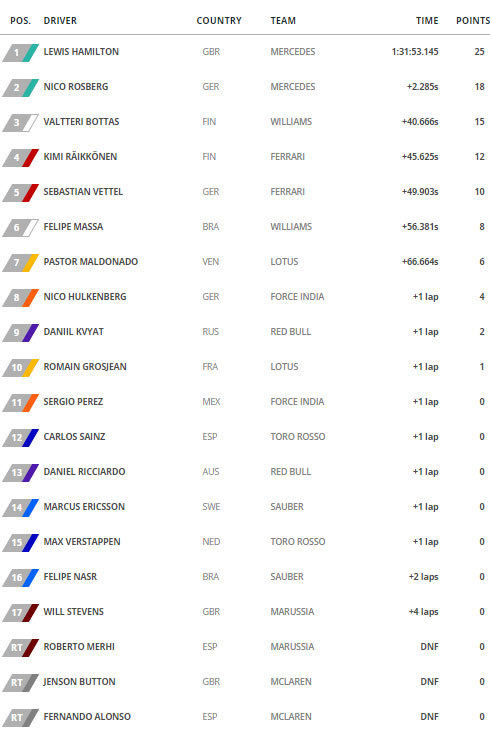Click the position 14 badge with blue stripe
The width and height of the screenshot is (492, 733).
(21, 507)
